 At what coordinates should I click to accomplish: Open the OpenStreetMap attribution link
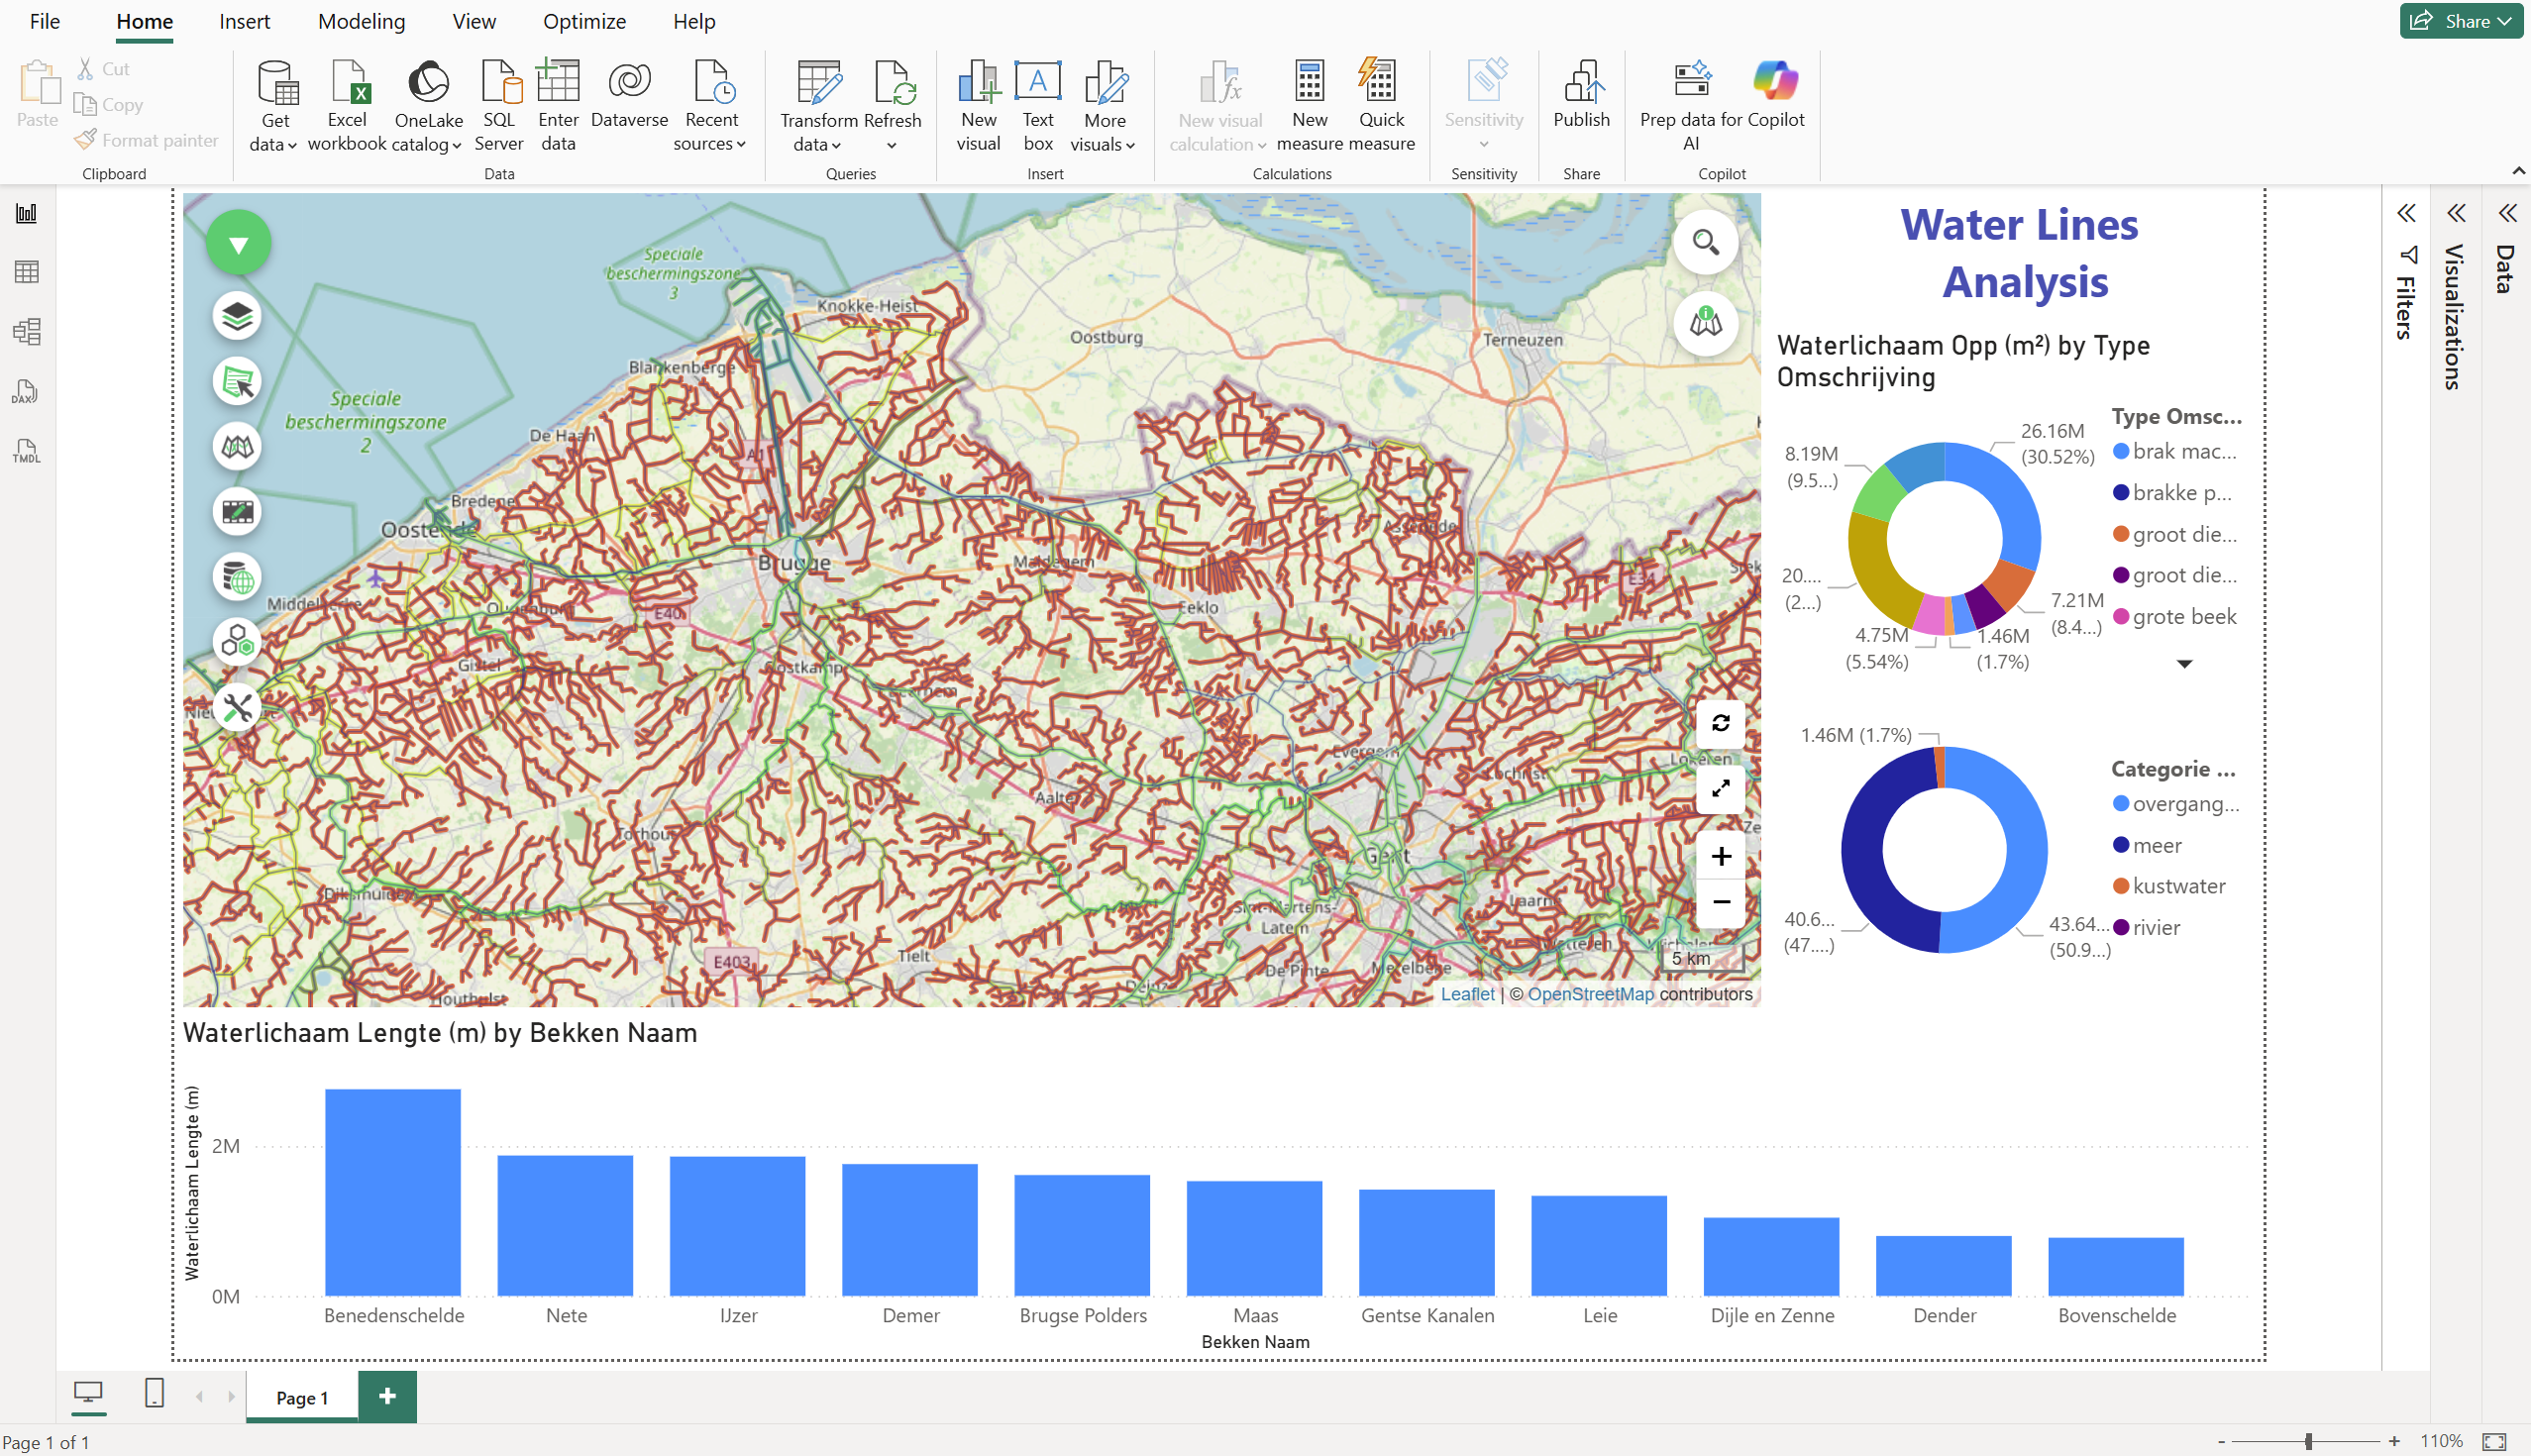point(1590,994)
